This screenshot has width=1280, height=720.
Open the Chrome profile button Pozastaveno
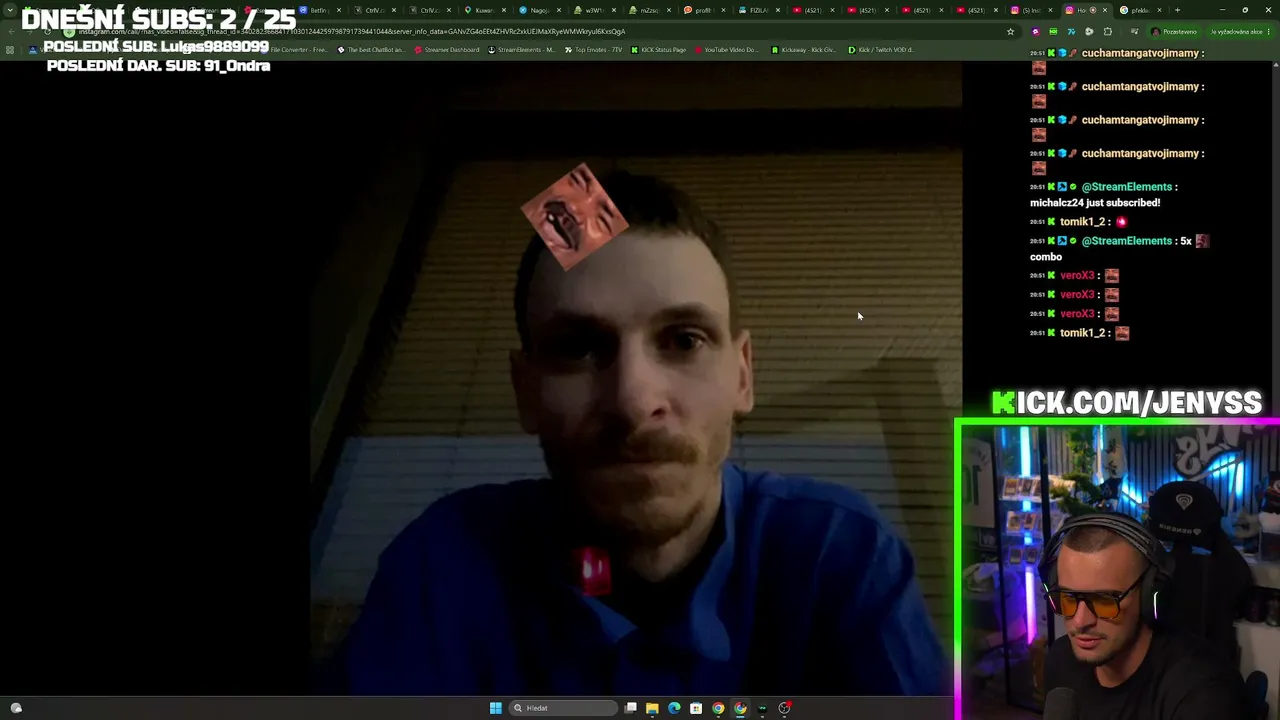pyautogui.click(x=1174, y=31)
